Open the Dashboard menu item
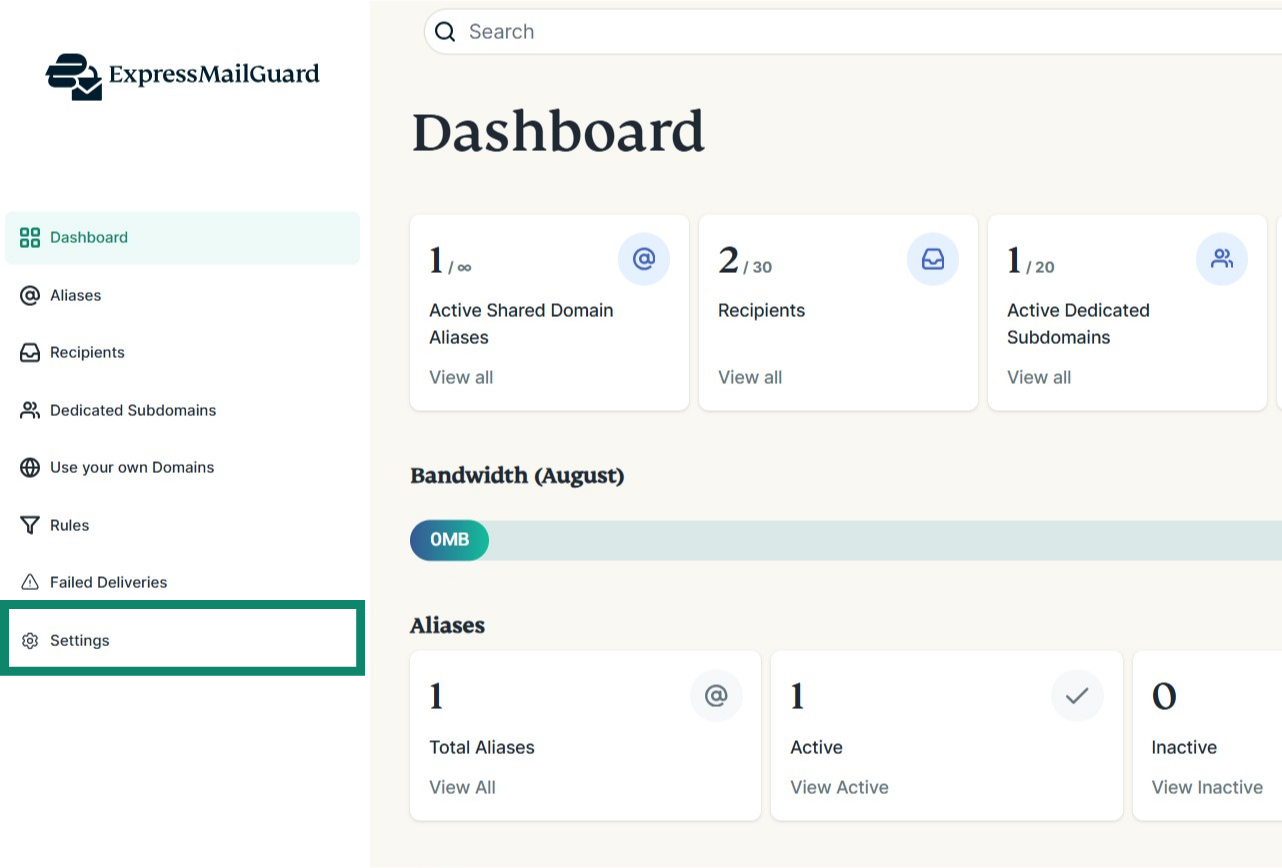Screen dimensions: 1282x868 coord(182,238)
